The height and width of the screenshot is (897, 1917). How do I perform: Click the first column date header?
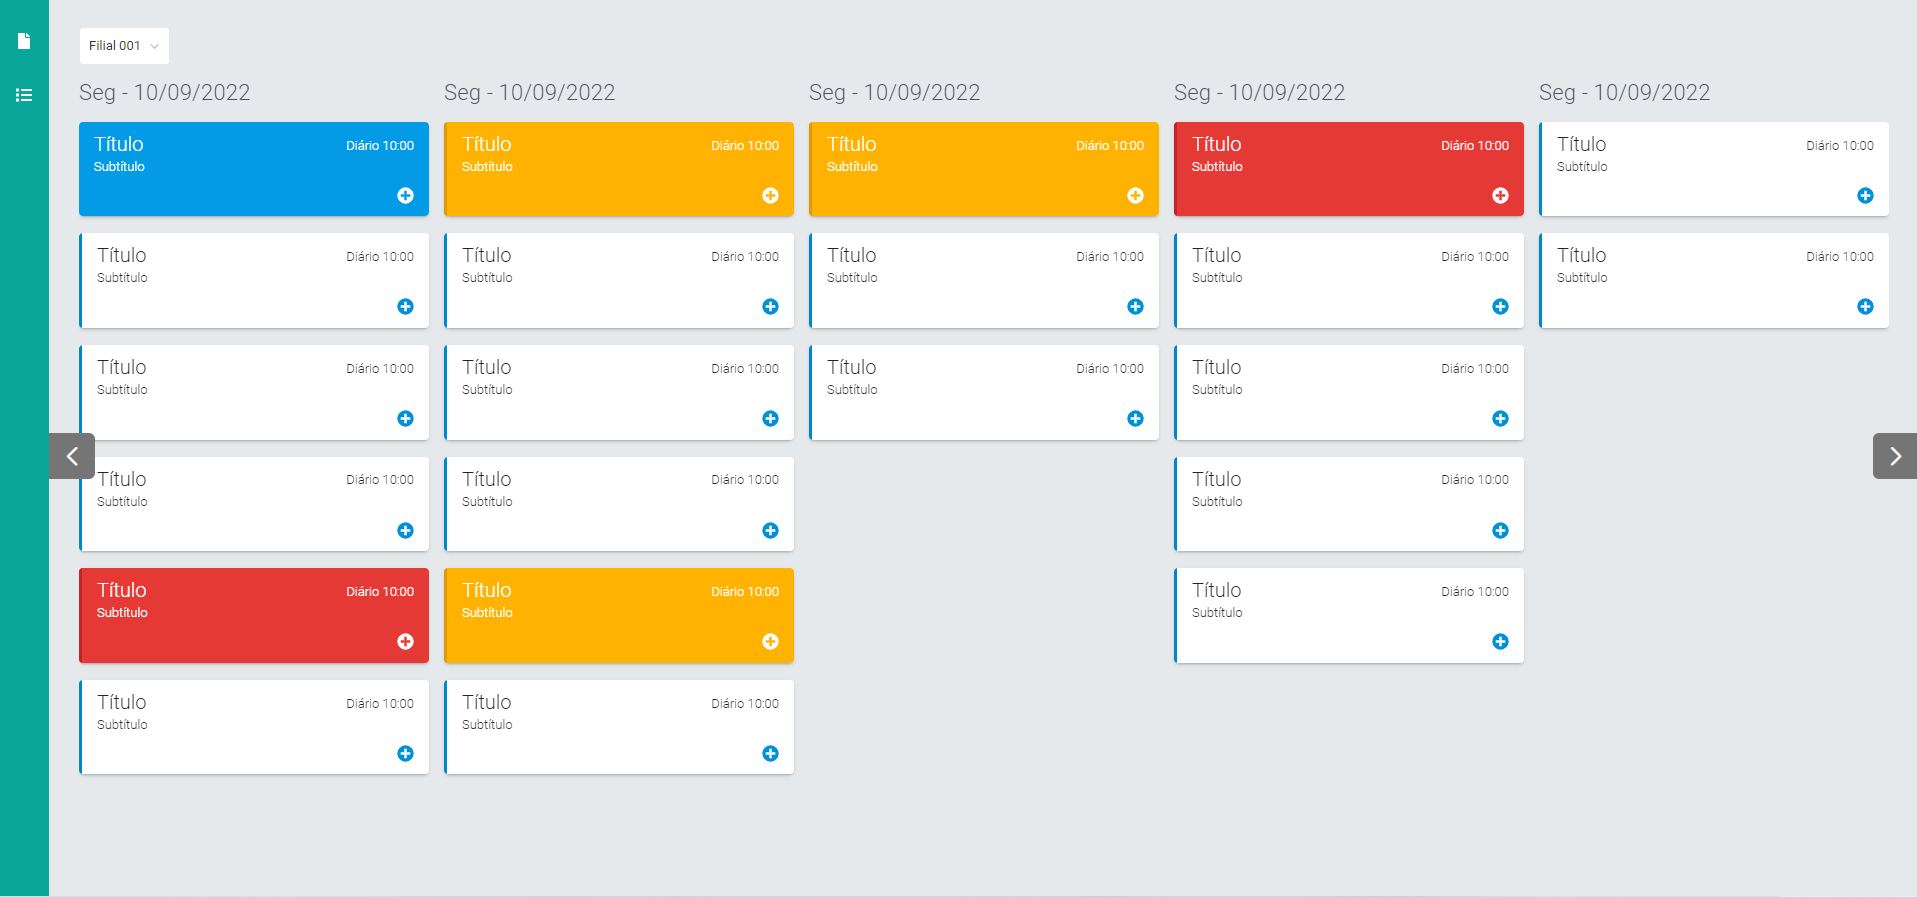(165, 93)
